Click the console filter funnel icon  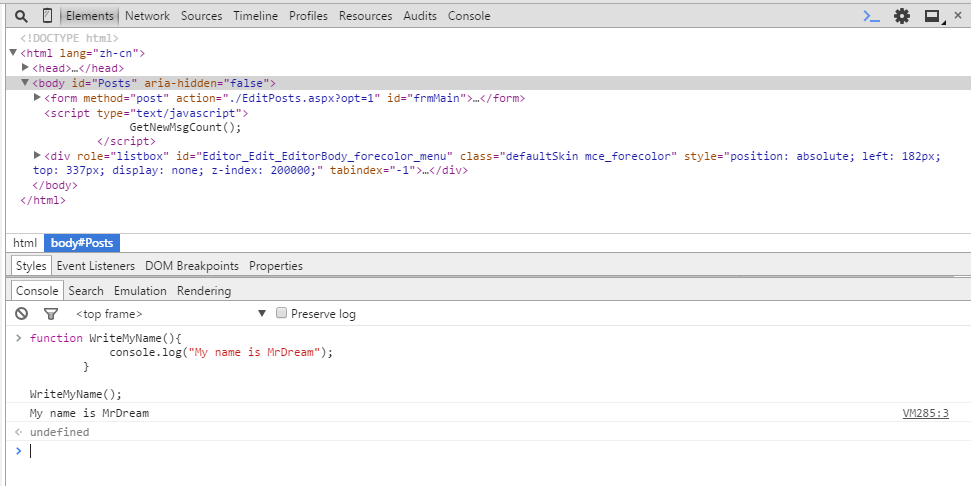tap(51, 314)
